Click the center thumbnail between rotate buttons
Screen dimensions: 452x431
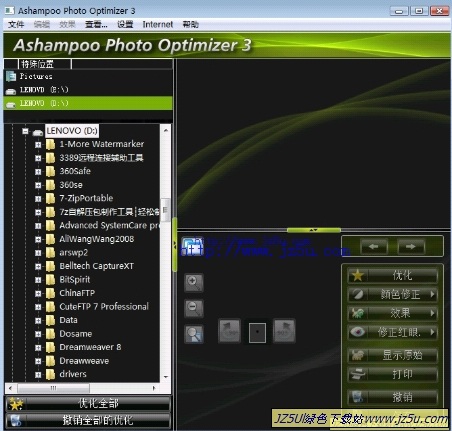(x=257, y=332)
